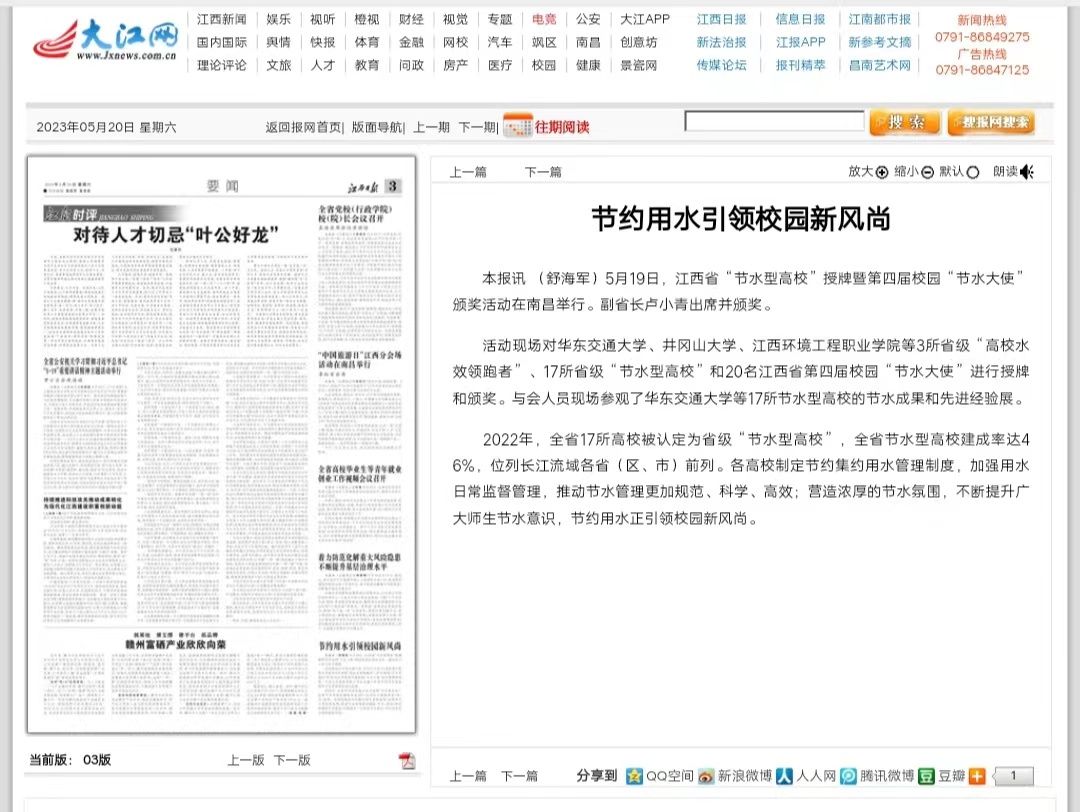Open the 娱乐 menu item
Viewport: 1080px width, 812px height.
279,19
